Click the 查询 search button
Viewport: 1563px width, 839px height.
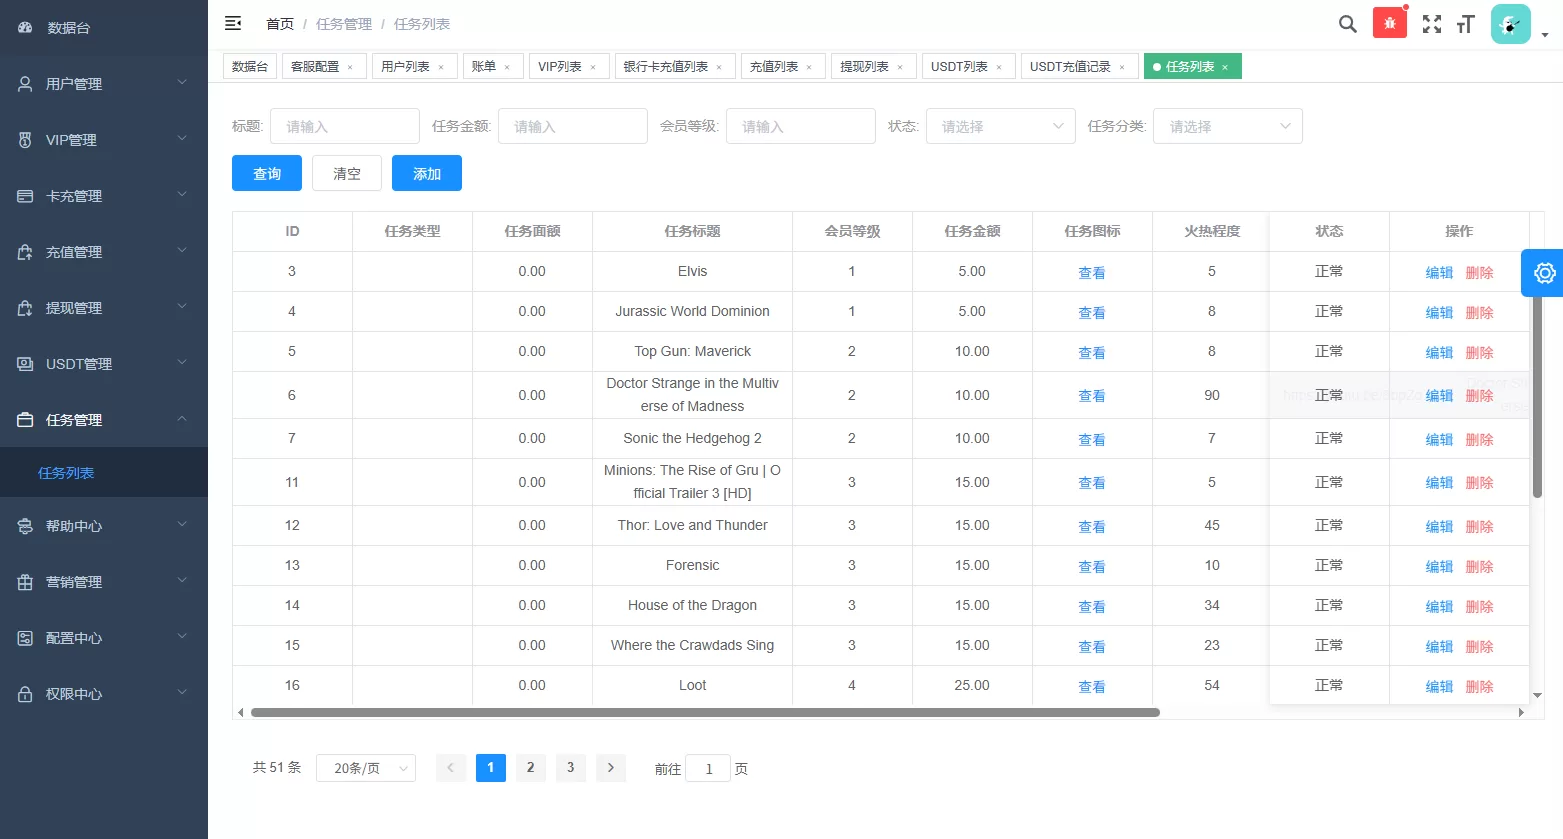pyautogui.click(x=266, y=172)
